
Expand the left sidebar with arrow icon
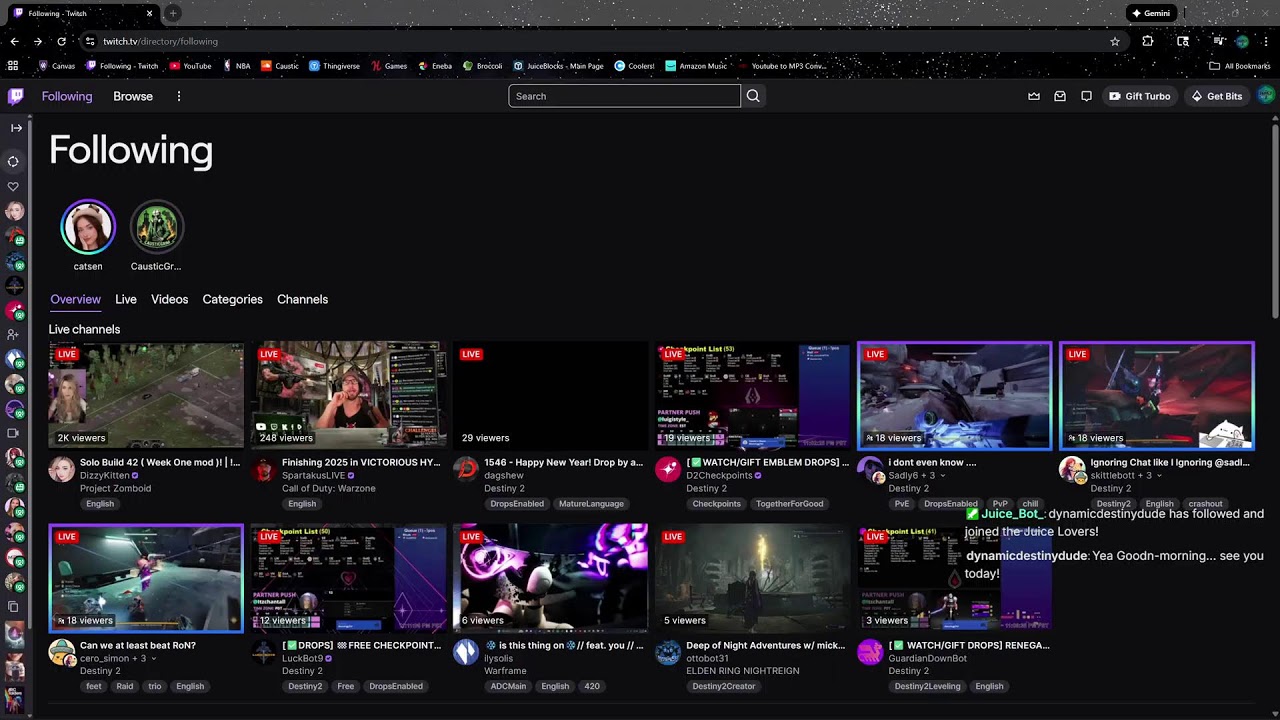[x=16, y=128]
